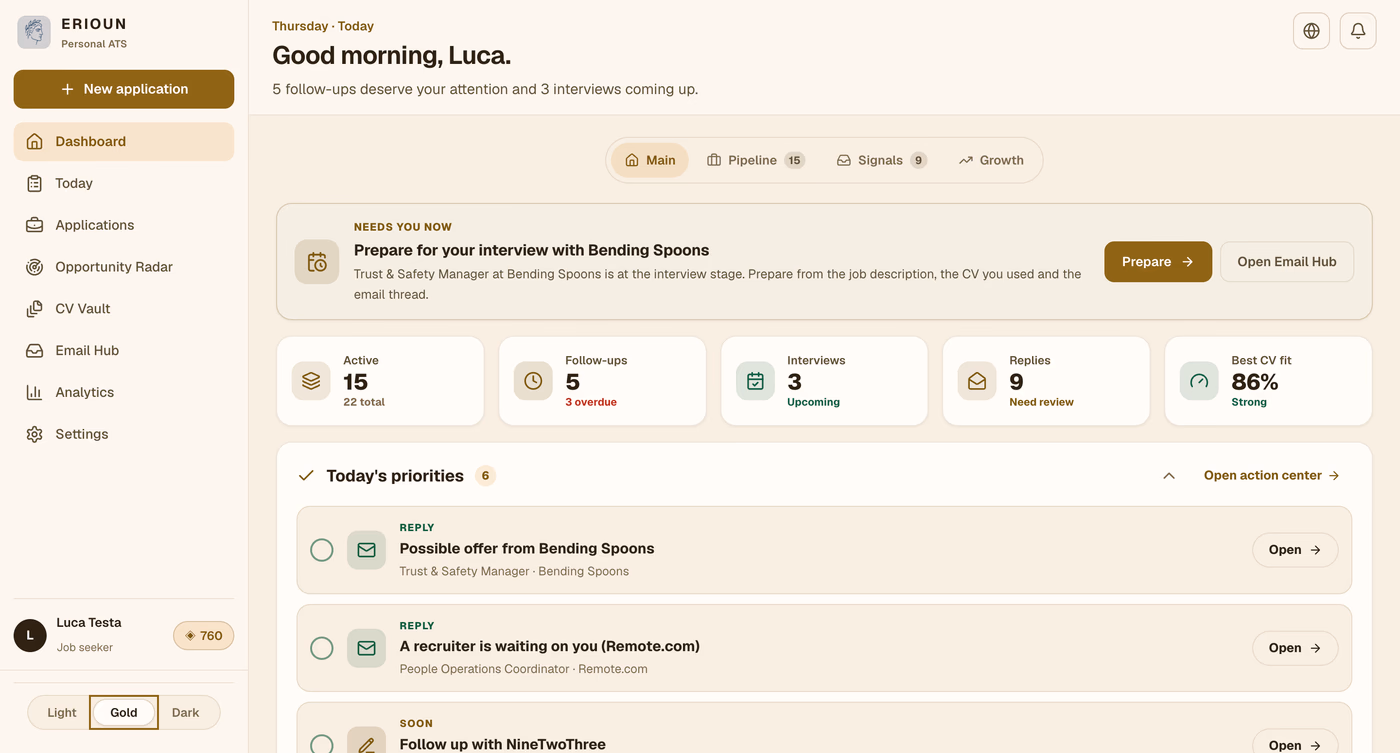The height and width of the screenshot is (753, 1400).
Task: Select Dashboard in the sidebar
Action: tap(124, 142)
